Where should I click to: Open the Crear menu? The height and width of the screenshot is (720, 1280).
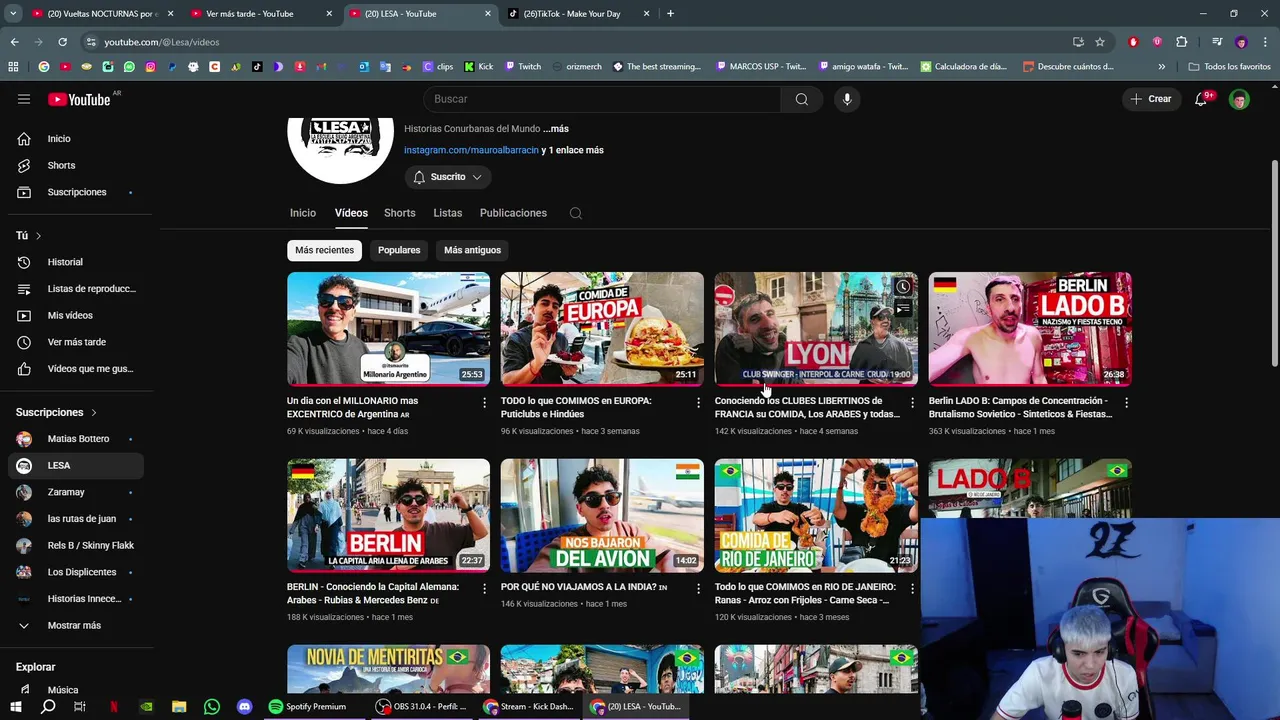(x=1151, y=99)
